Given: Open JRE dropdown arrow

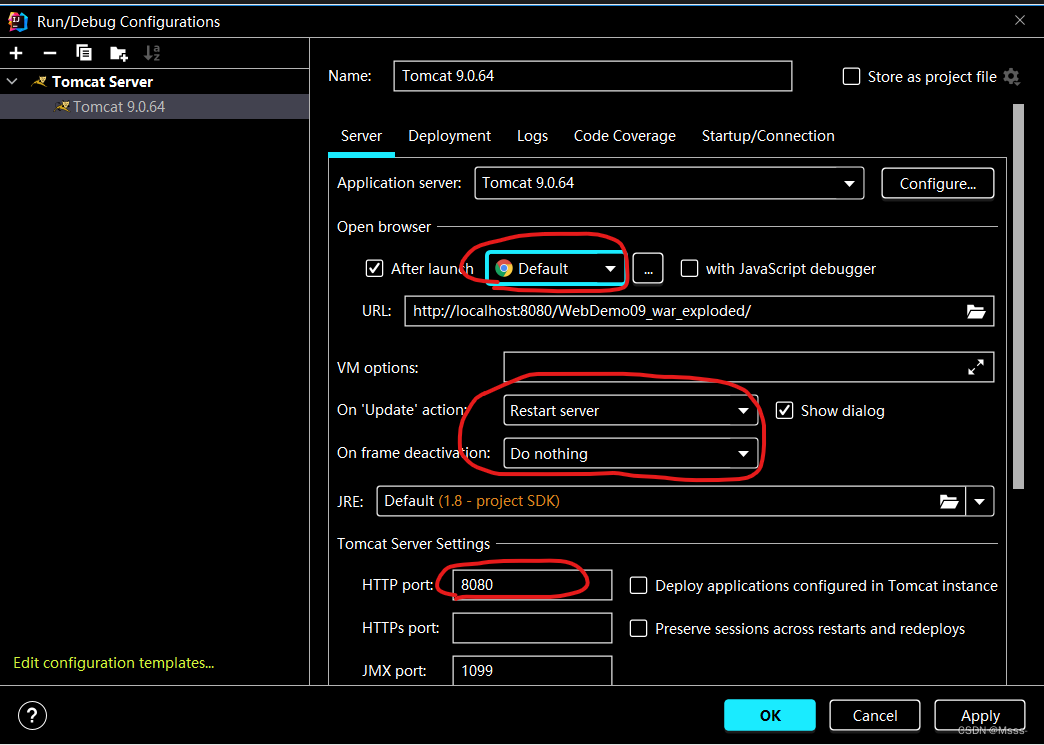Looking at the screenshot, I should click(979, 501).
